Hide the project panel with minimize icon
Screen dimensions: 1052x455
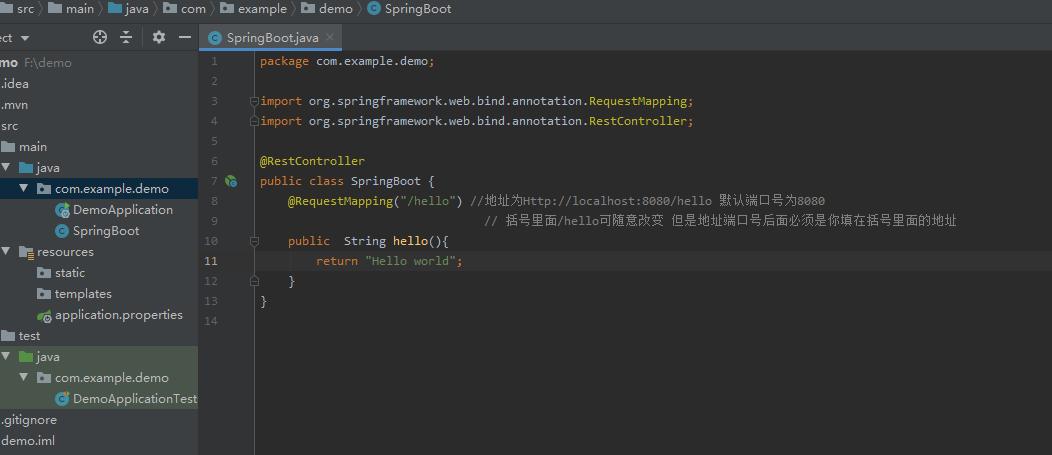(x=185, y=38)
